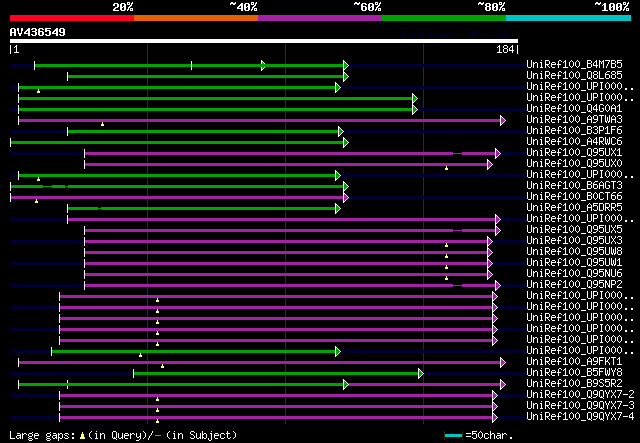Select the purple ~60% identity legend segment
Image resolution: width=640 pixels, height=443 pixels.
coord(320,18)
